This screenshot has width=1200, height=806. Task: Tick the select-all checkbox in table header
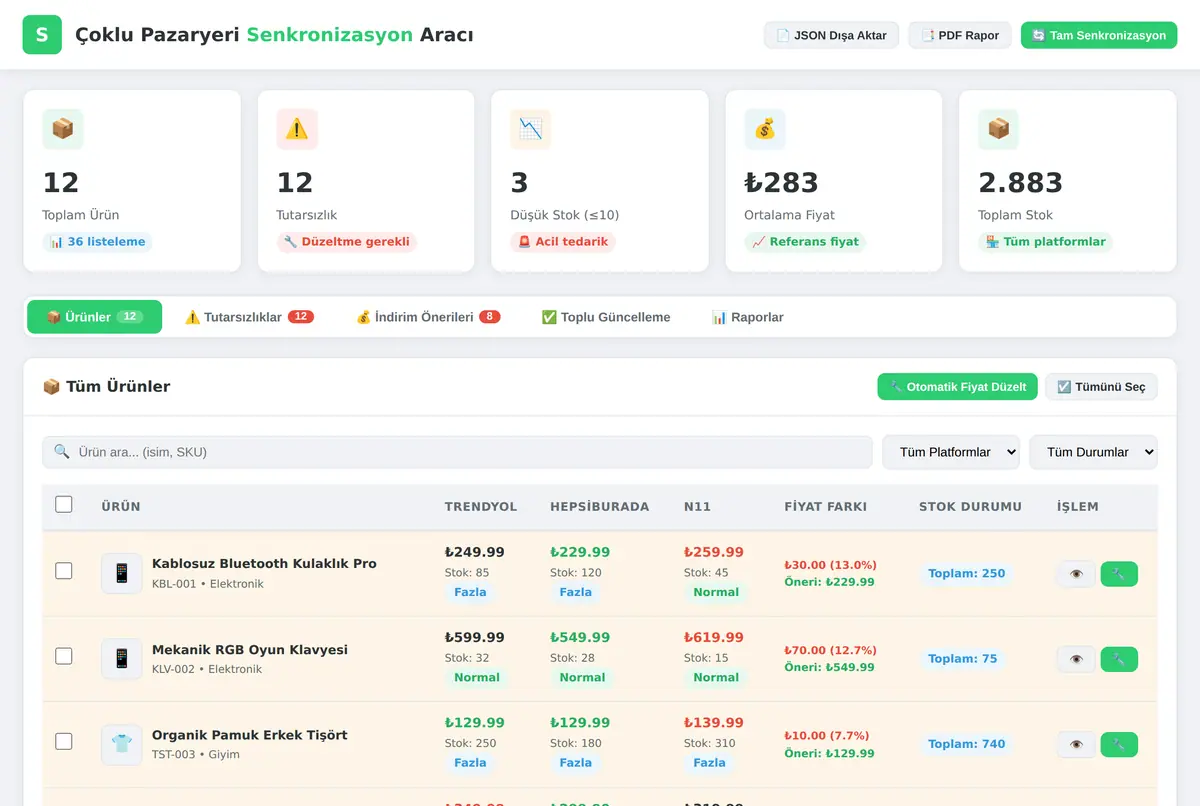64,504
